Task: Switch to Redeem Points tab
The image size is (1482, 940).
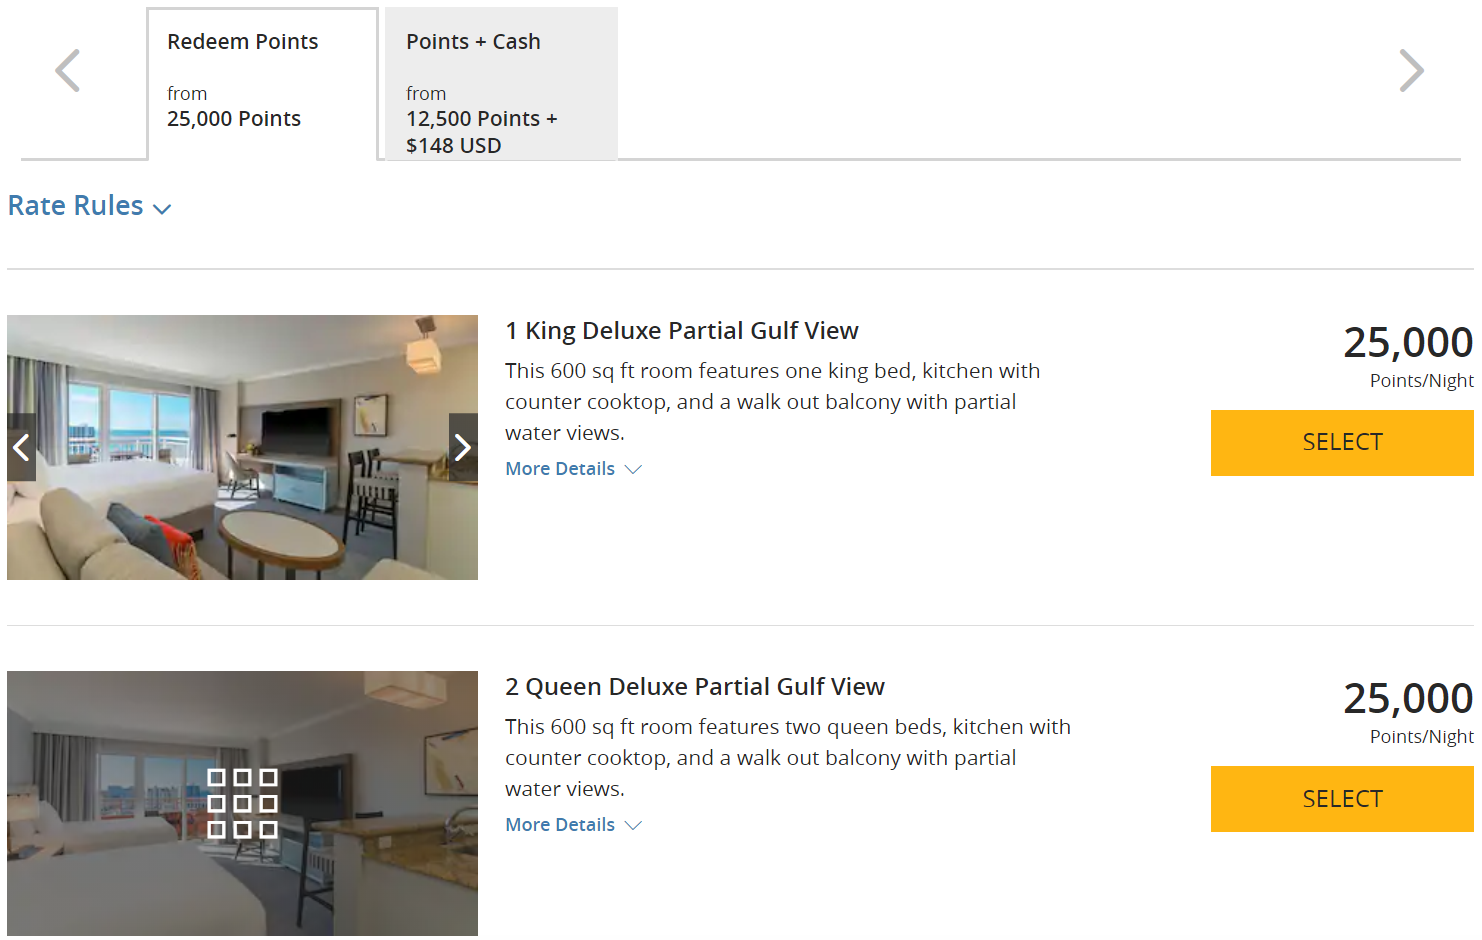Action: [262, 82]
